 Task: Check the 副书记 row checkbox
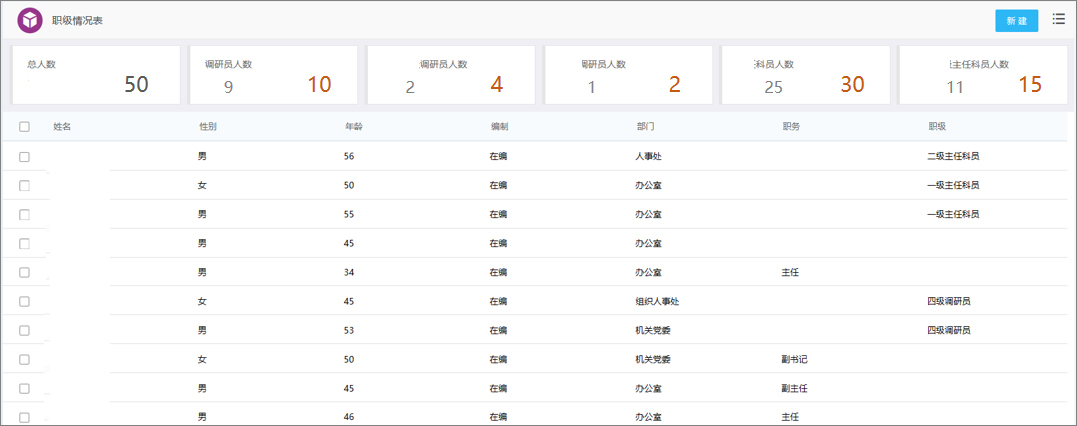[24, 359]
